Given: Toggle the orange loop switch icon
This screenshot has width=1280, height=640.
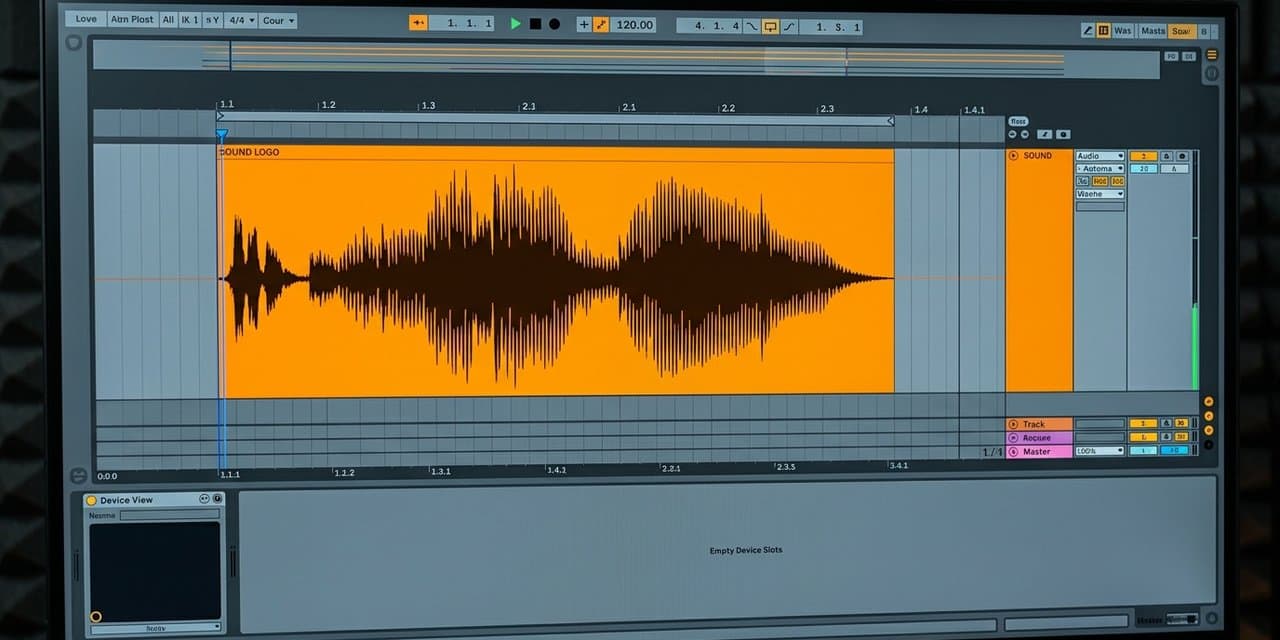Looking at the screenshot, I should click(770, 27).
